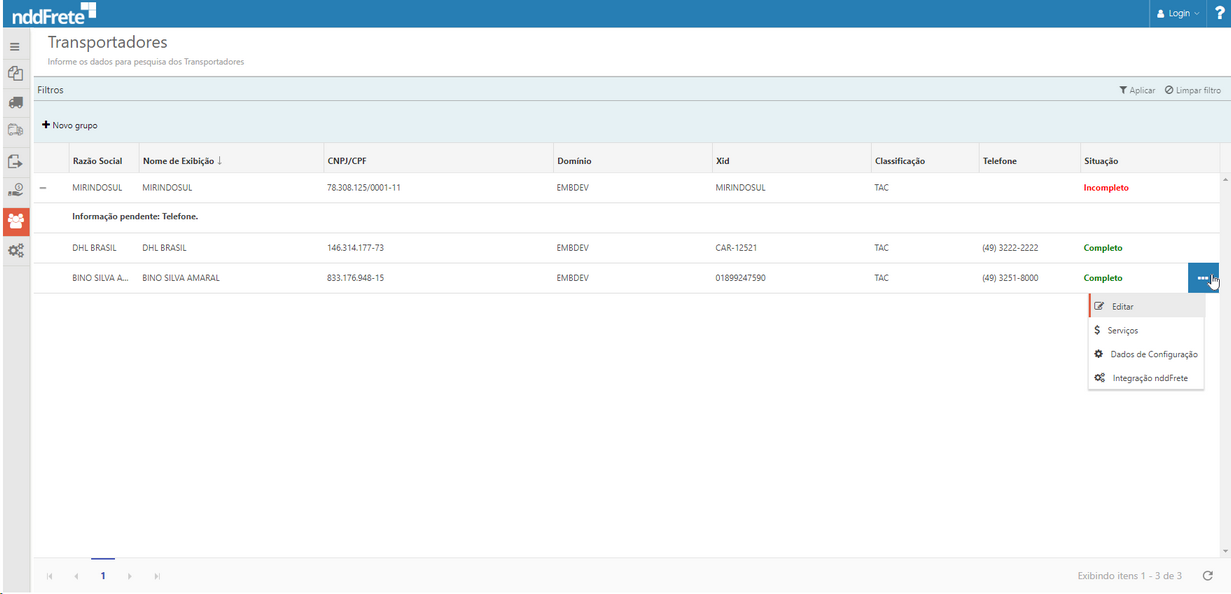This screenshot has height=594, width=1231.
Task: Click the documents icon in sidebar
Action: click(x=15, y=74)
